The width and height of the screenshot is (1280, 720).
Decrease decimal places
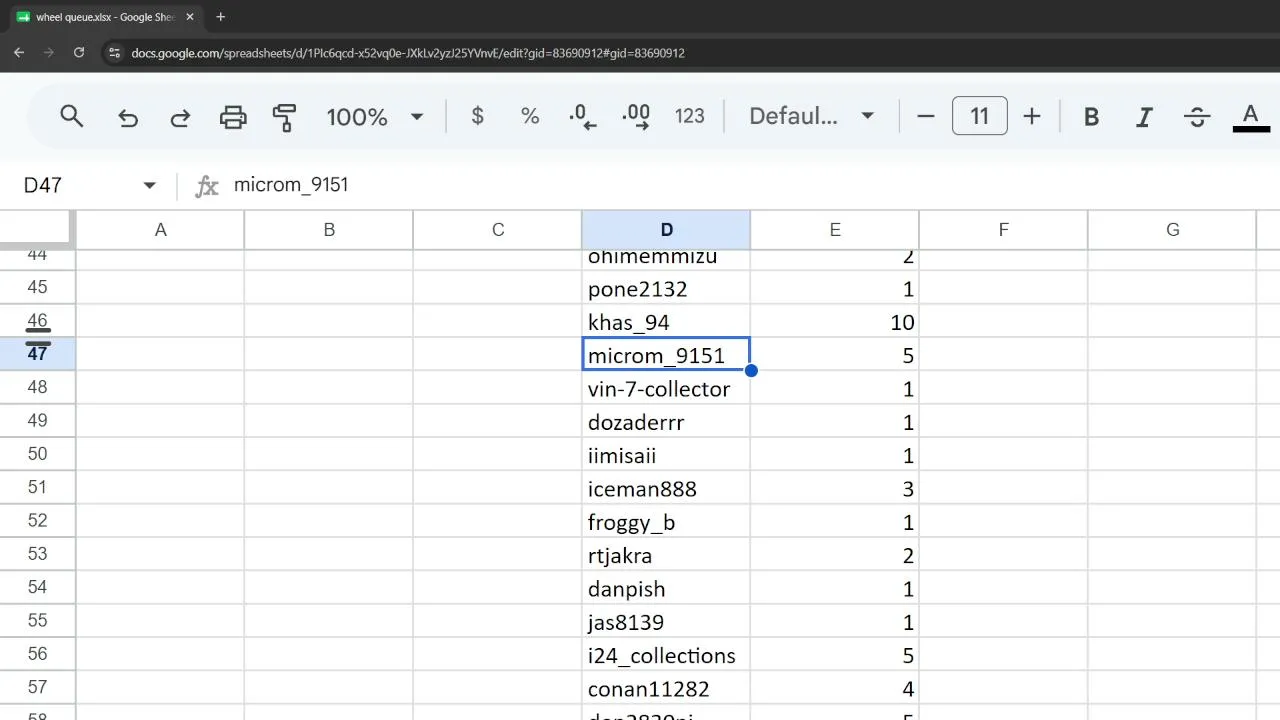pyautogui.click(x=582, y=117)
